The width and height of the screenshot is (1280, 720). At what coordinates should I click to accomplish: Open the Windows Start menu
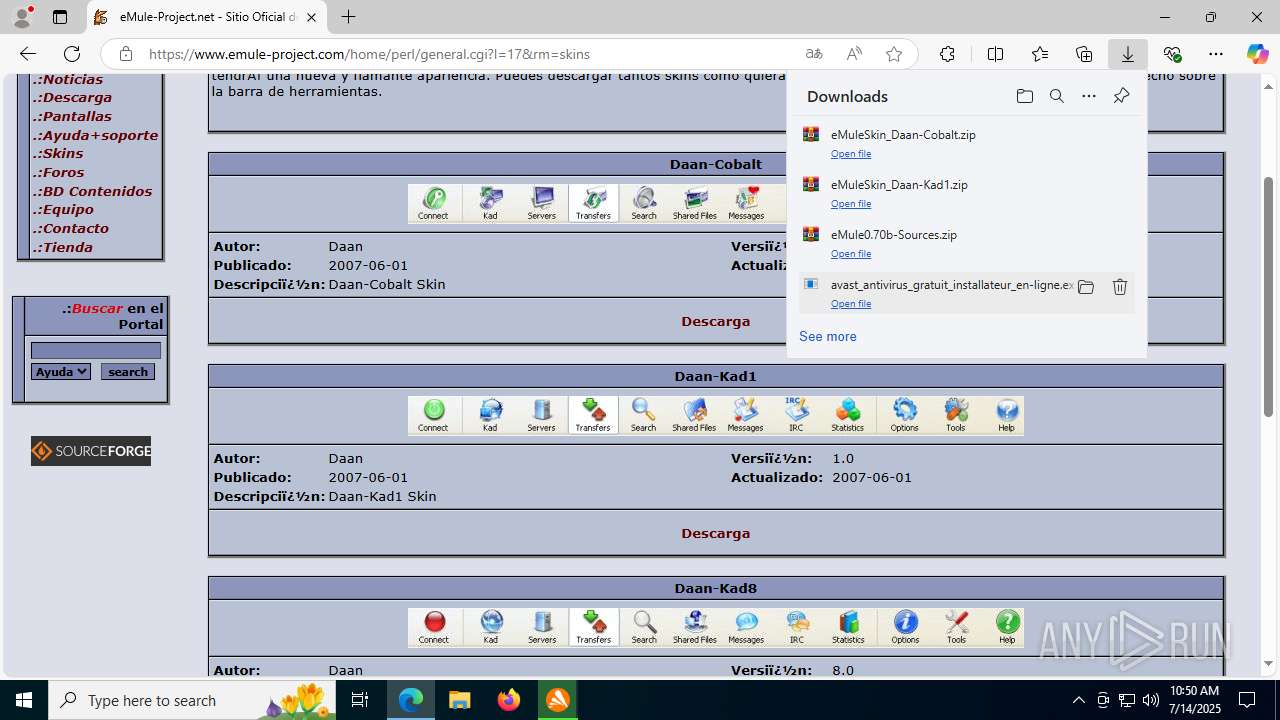(x=24, y=700)
